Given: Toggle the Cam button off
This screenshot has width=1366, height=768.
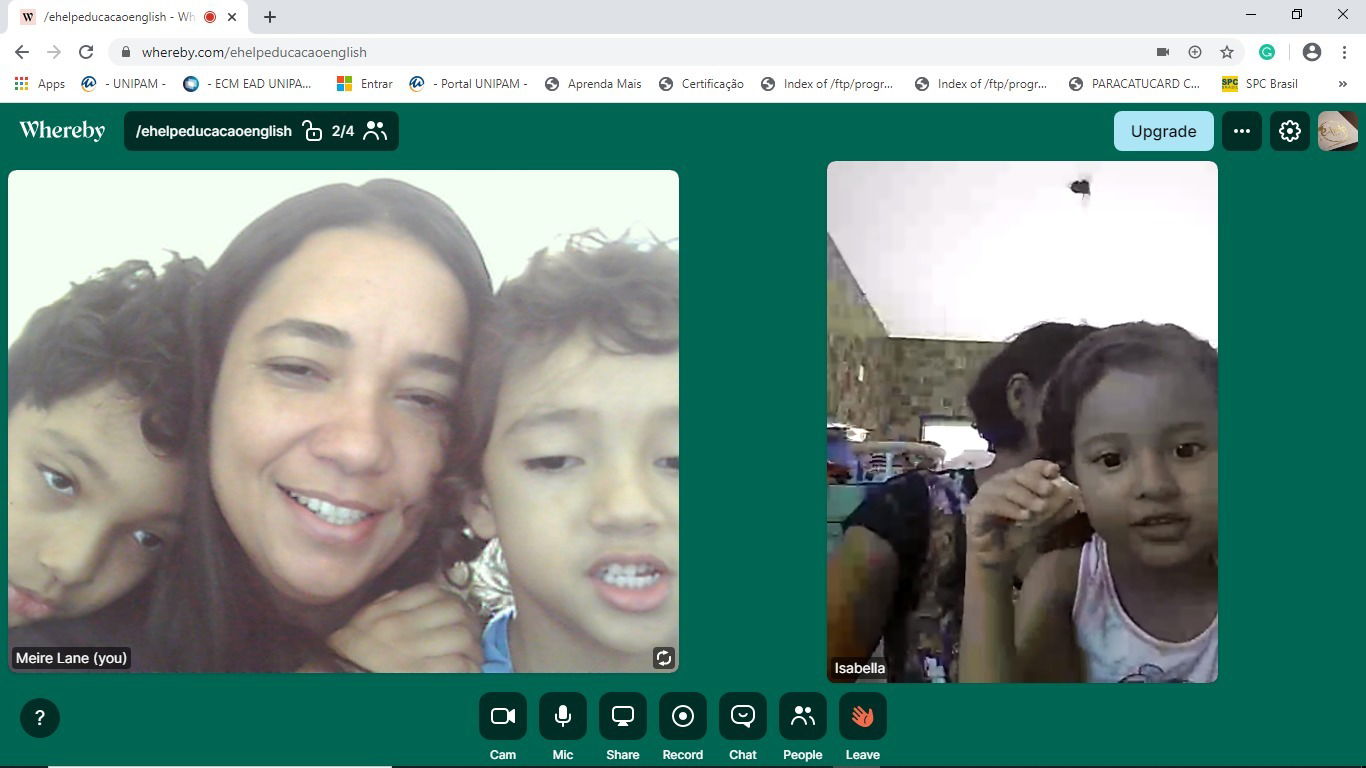Looking at the screenshot, I should click(x=503, y=716).
